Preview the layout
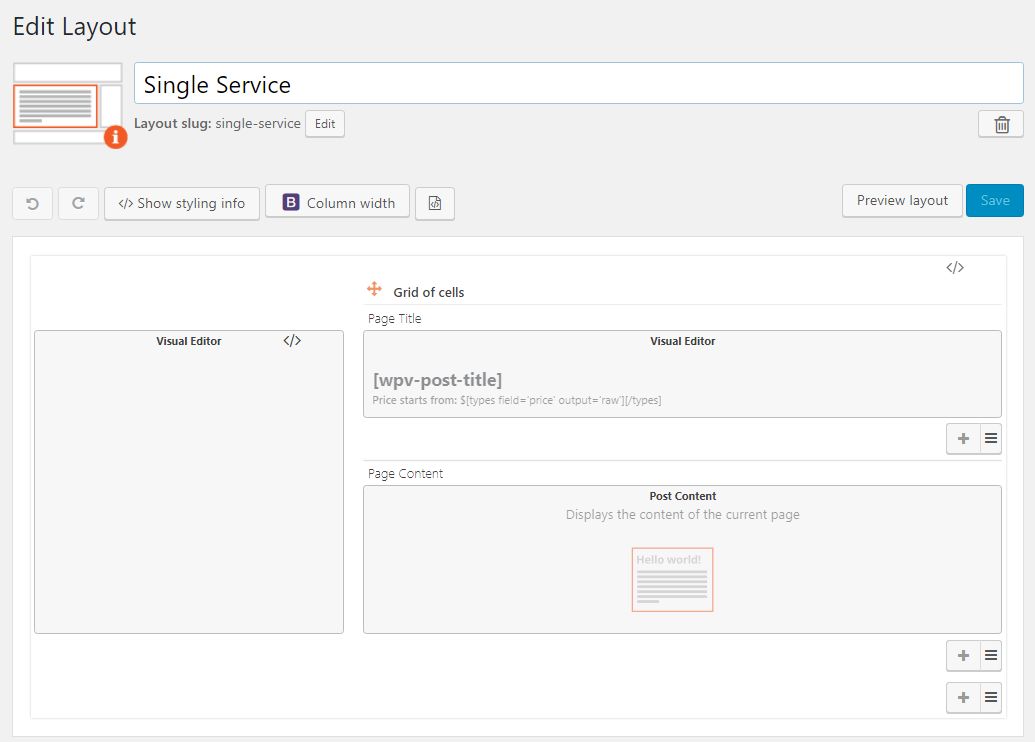This screenshot has width=1035, height=742. tap(902, 201)
